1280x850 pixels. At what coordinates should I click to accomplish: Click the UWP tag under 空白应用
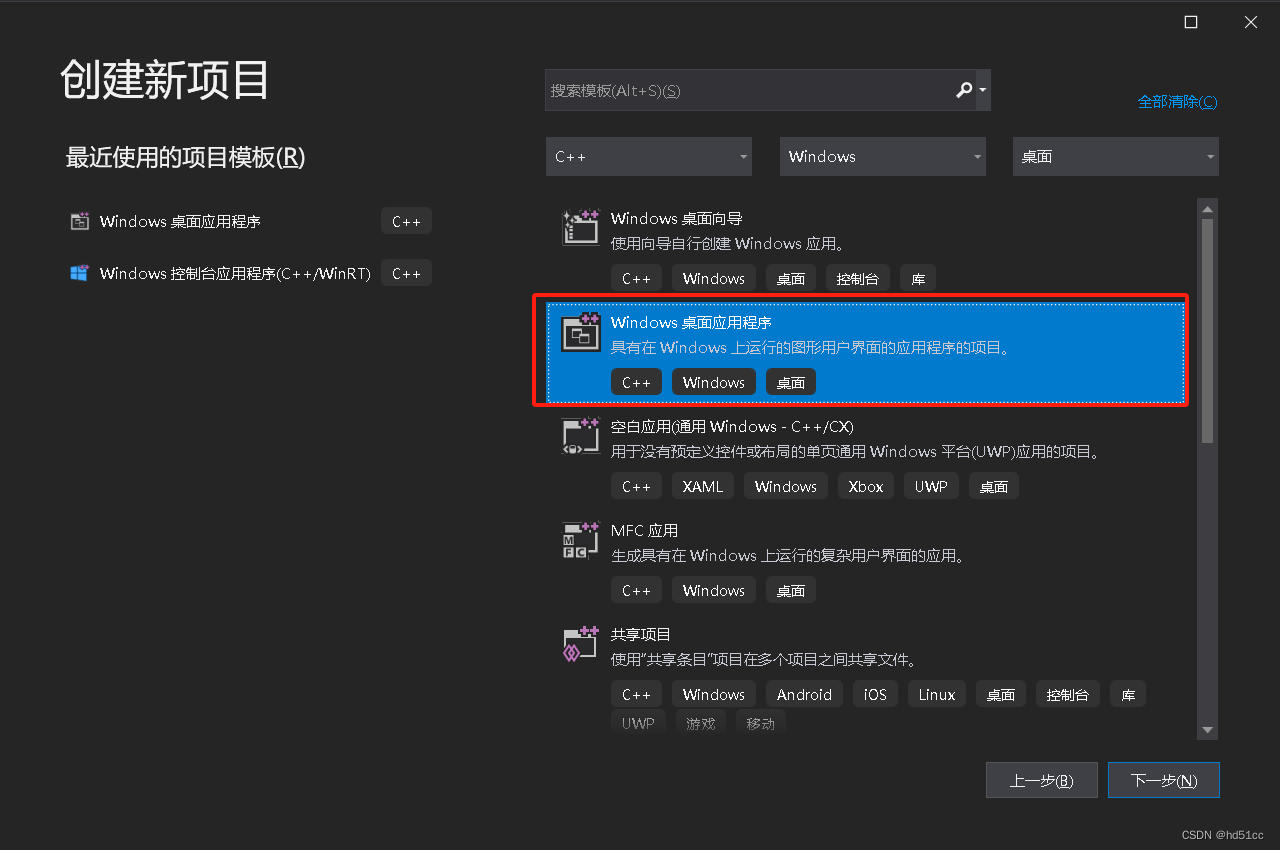[930, 486]
